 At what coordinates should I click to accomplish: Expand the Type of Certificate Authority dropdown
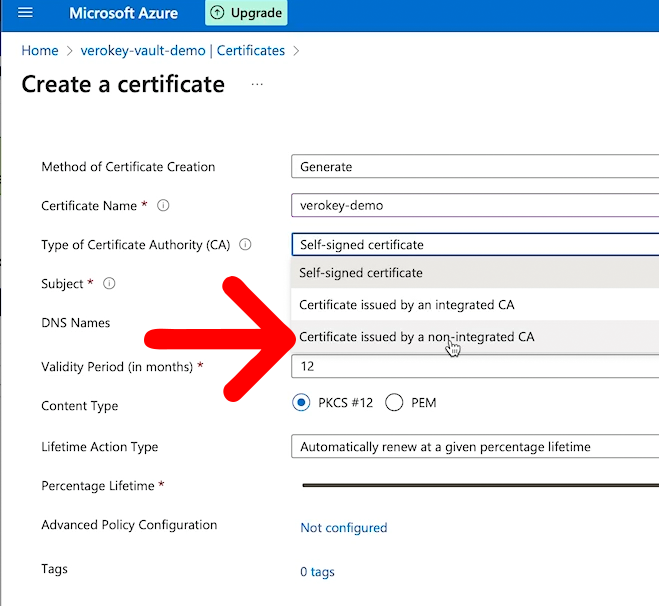point(475,245)
